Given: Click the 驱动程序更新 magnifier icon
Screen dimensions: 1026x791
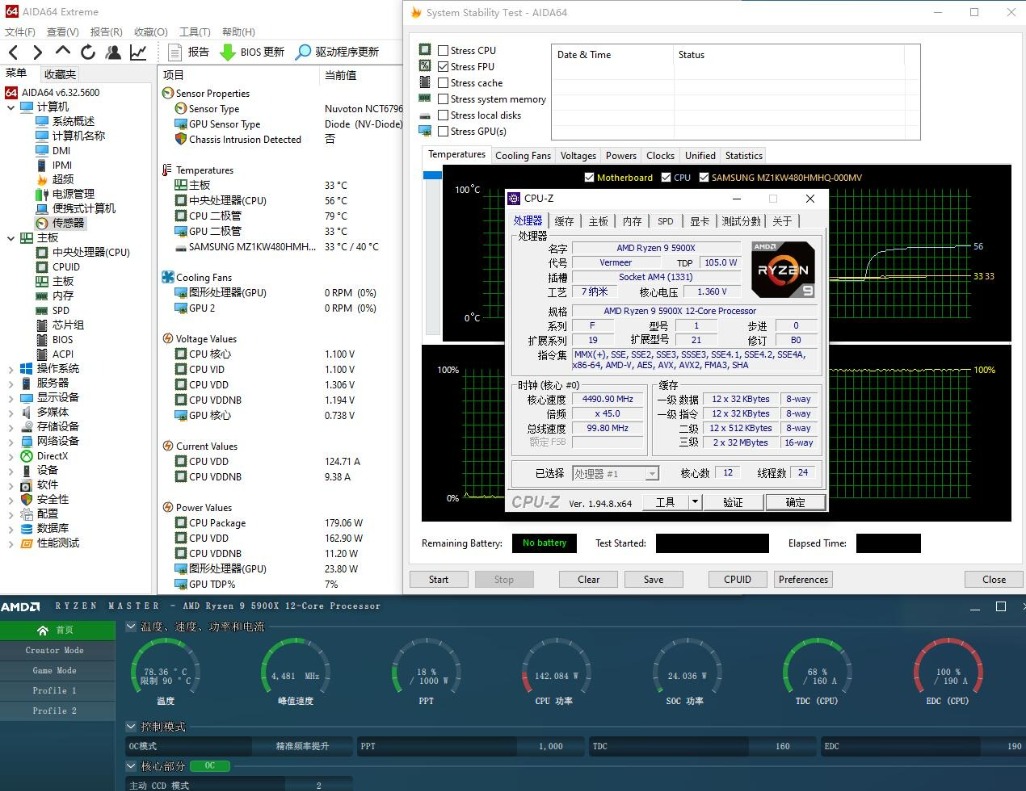Looking at the screenshot, I should (303, 52).
